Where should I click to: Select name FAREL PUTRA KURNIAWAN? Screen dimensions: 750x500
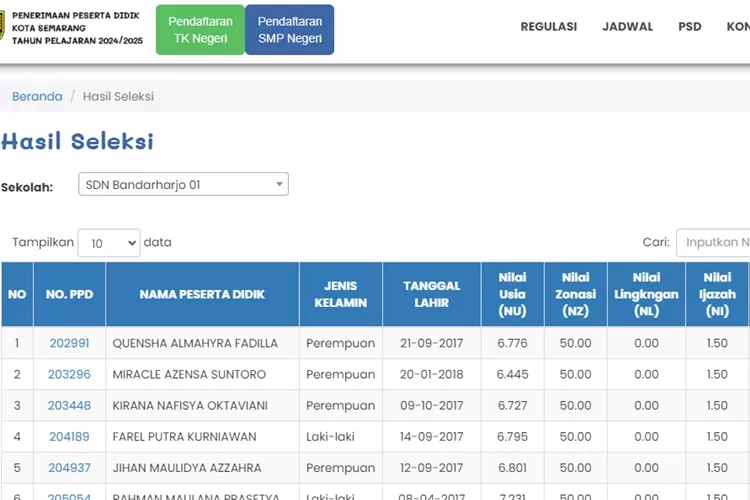click(184, 436)
